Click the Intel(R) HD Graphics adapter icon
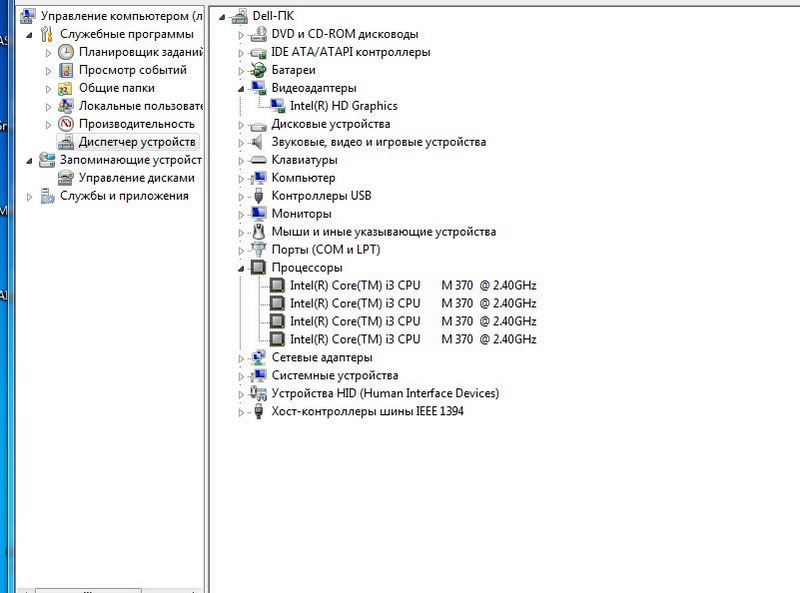The width and height of the screenshot is (800, 593). tap(275, 106)
